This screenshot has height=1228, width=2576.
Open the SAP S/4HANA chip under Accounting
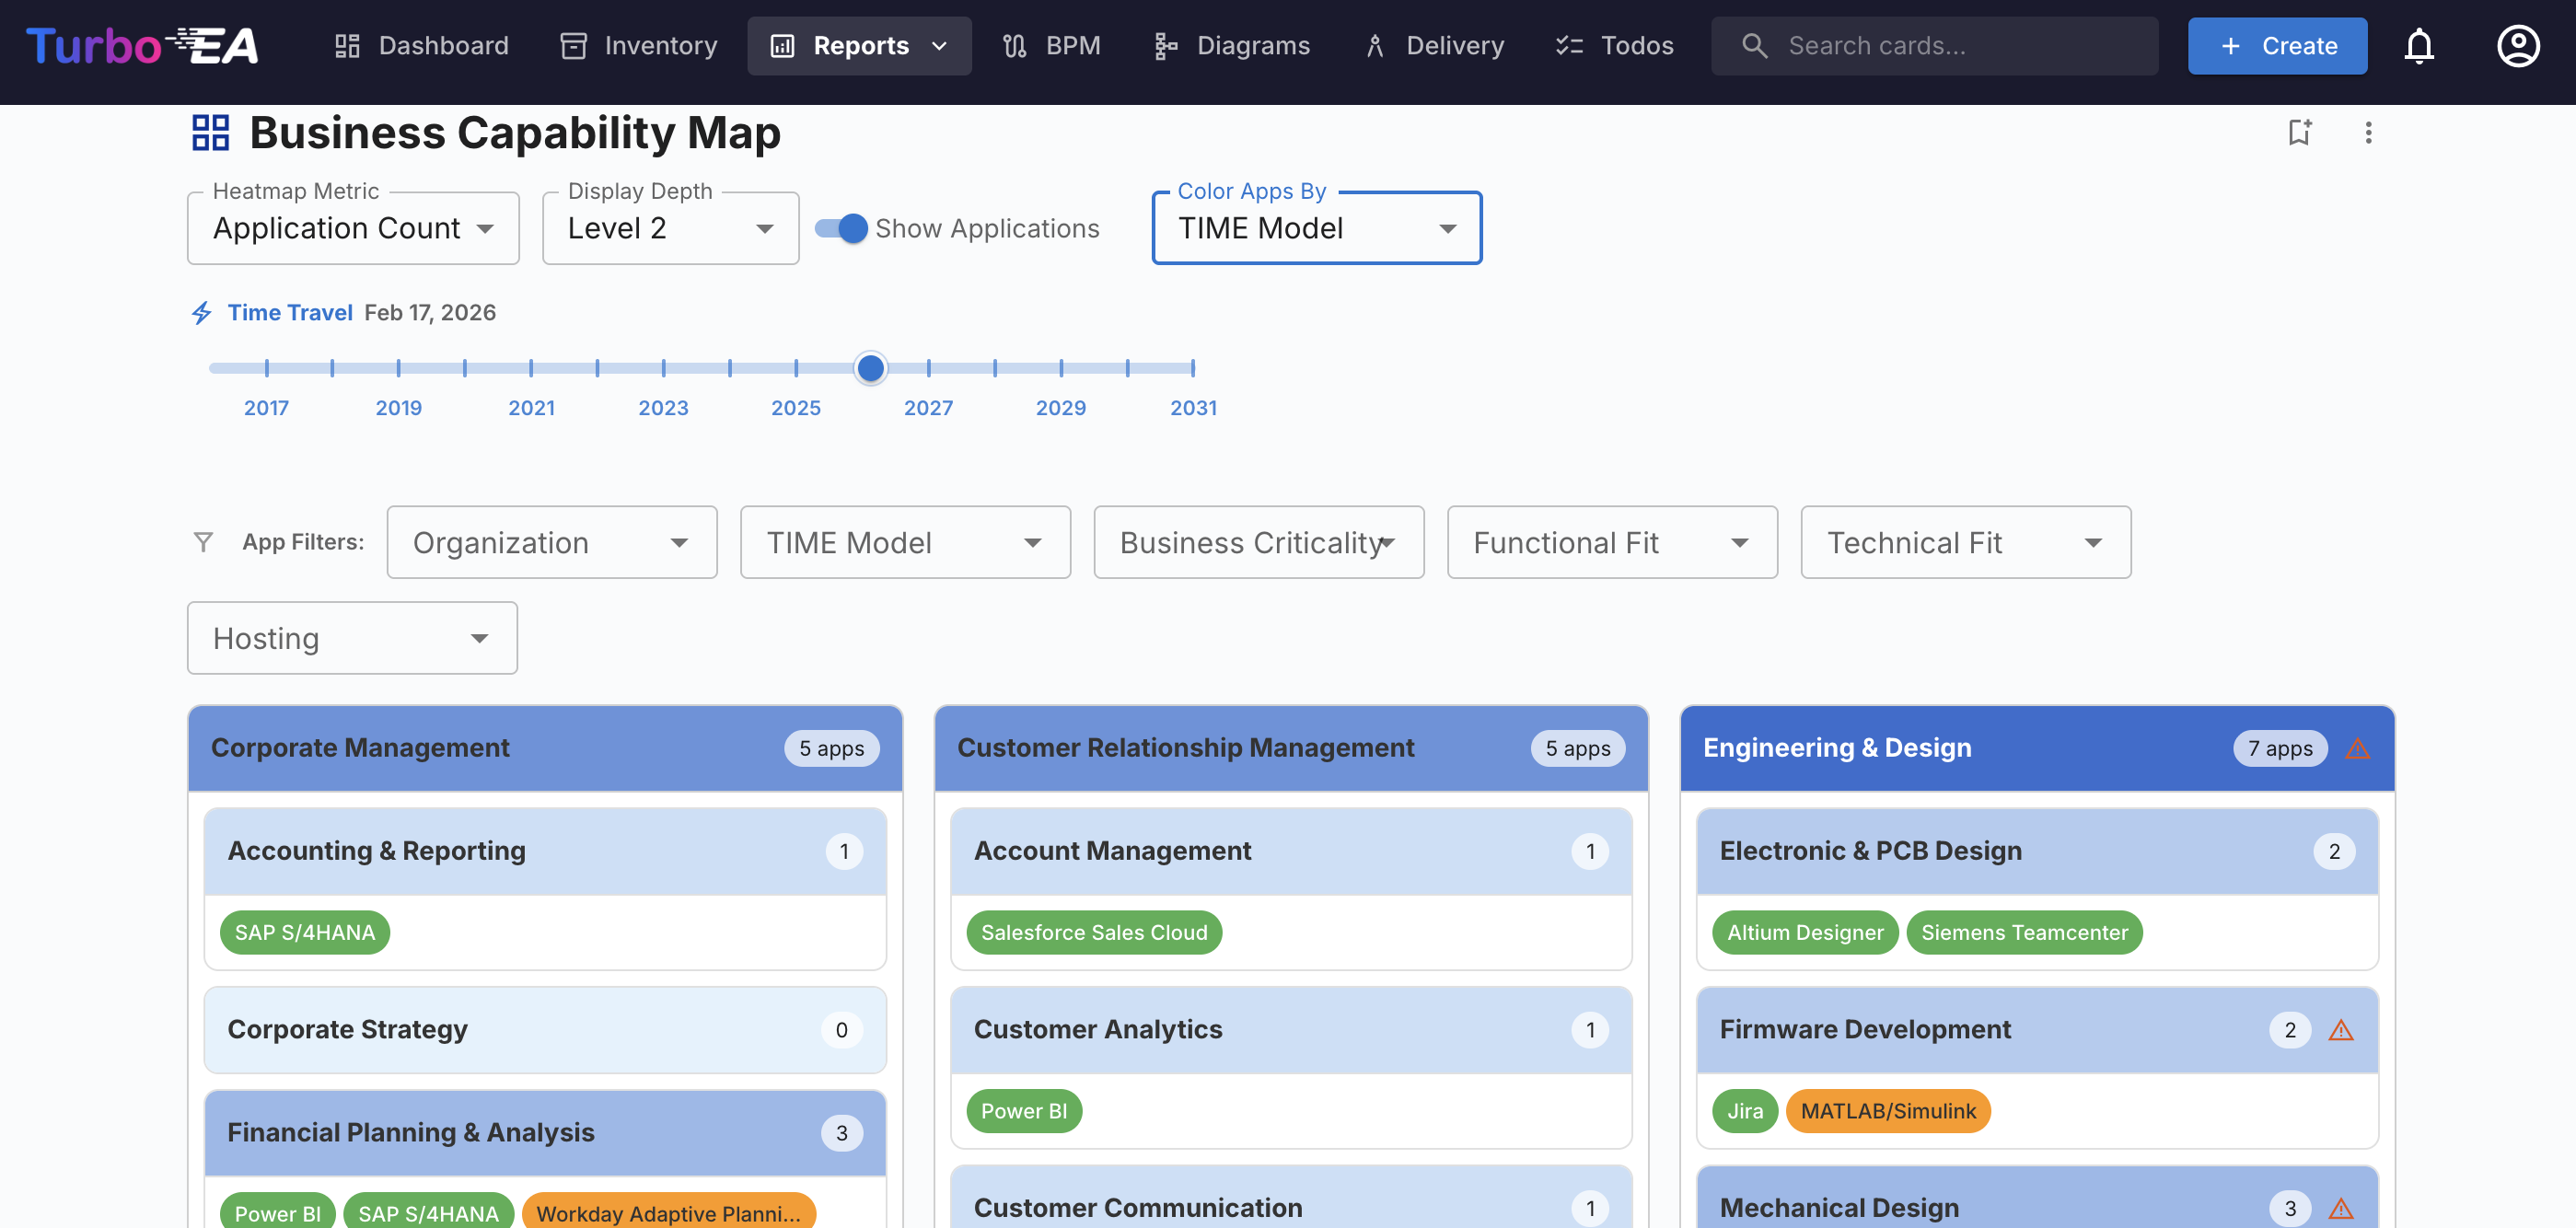tap(304, 932)
